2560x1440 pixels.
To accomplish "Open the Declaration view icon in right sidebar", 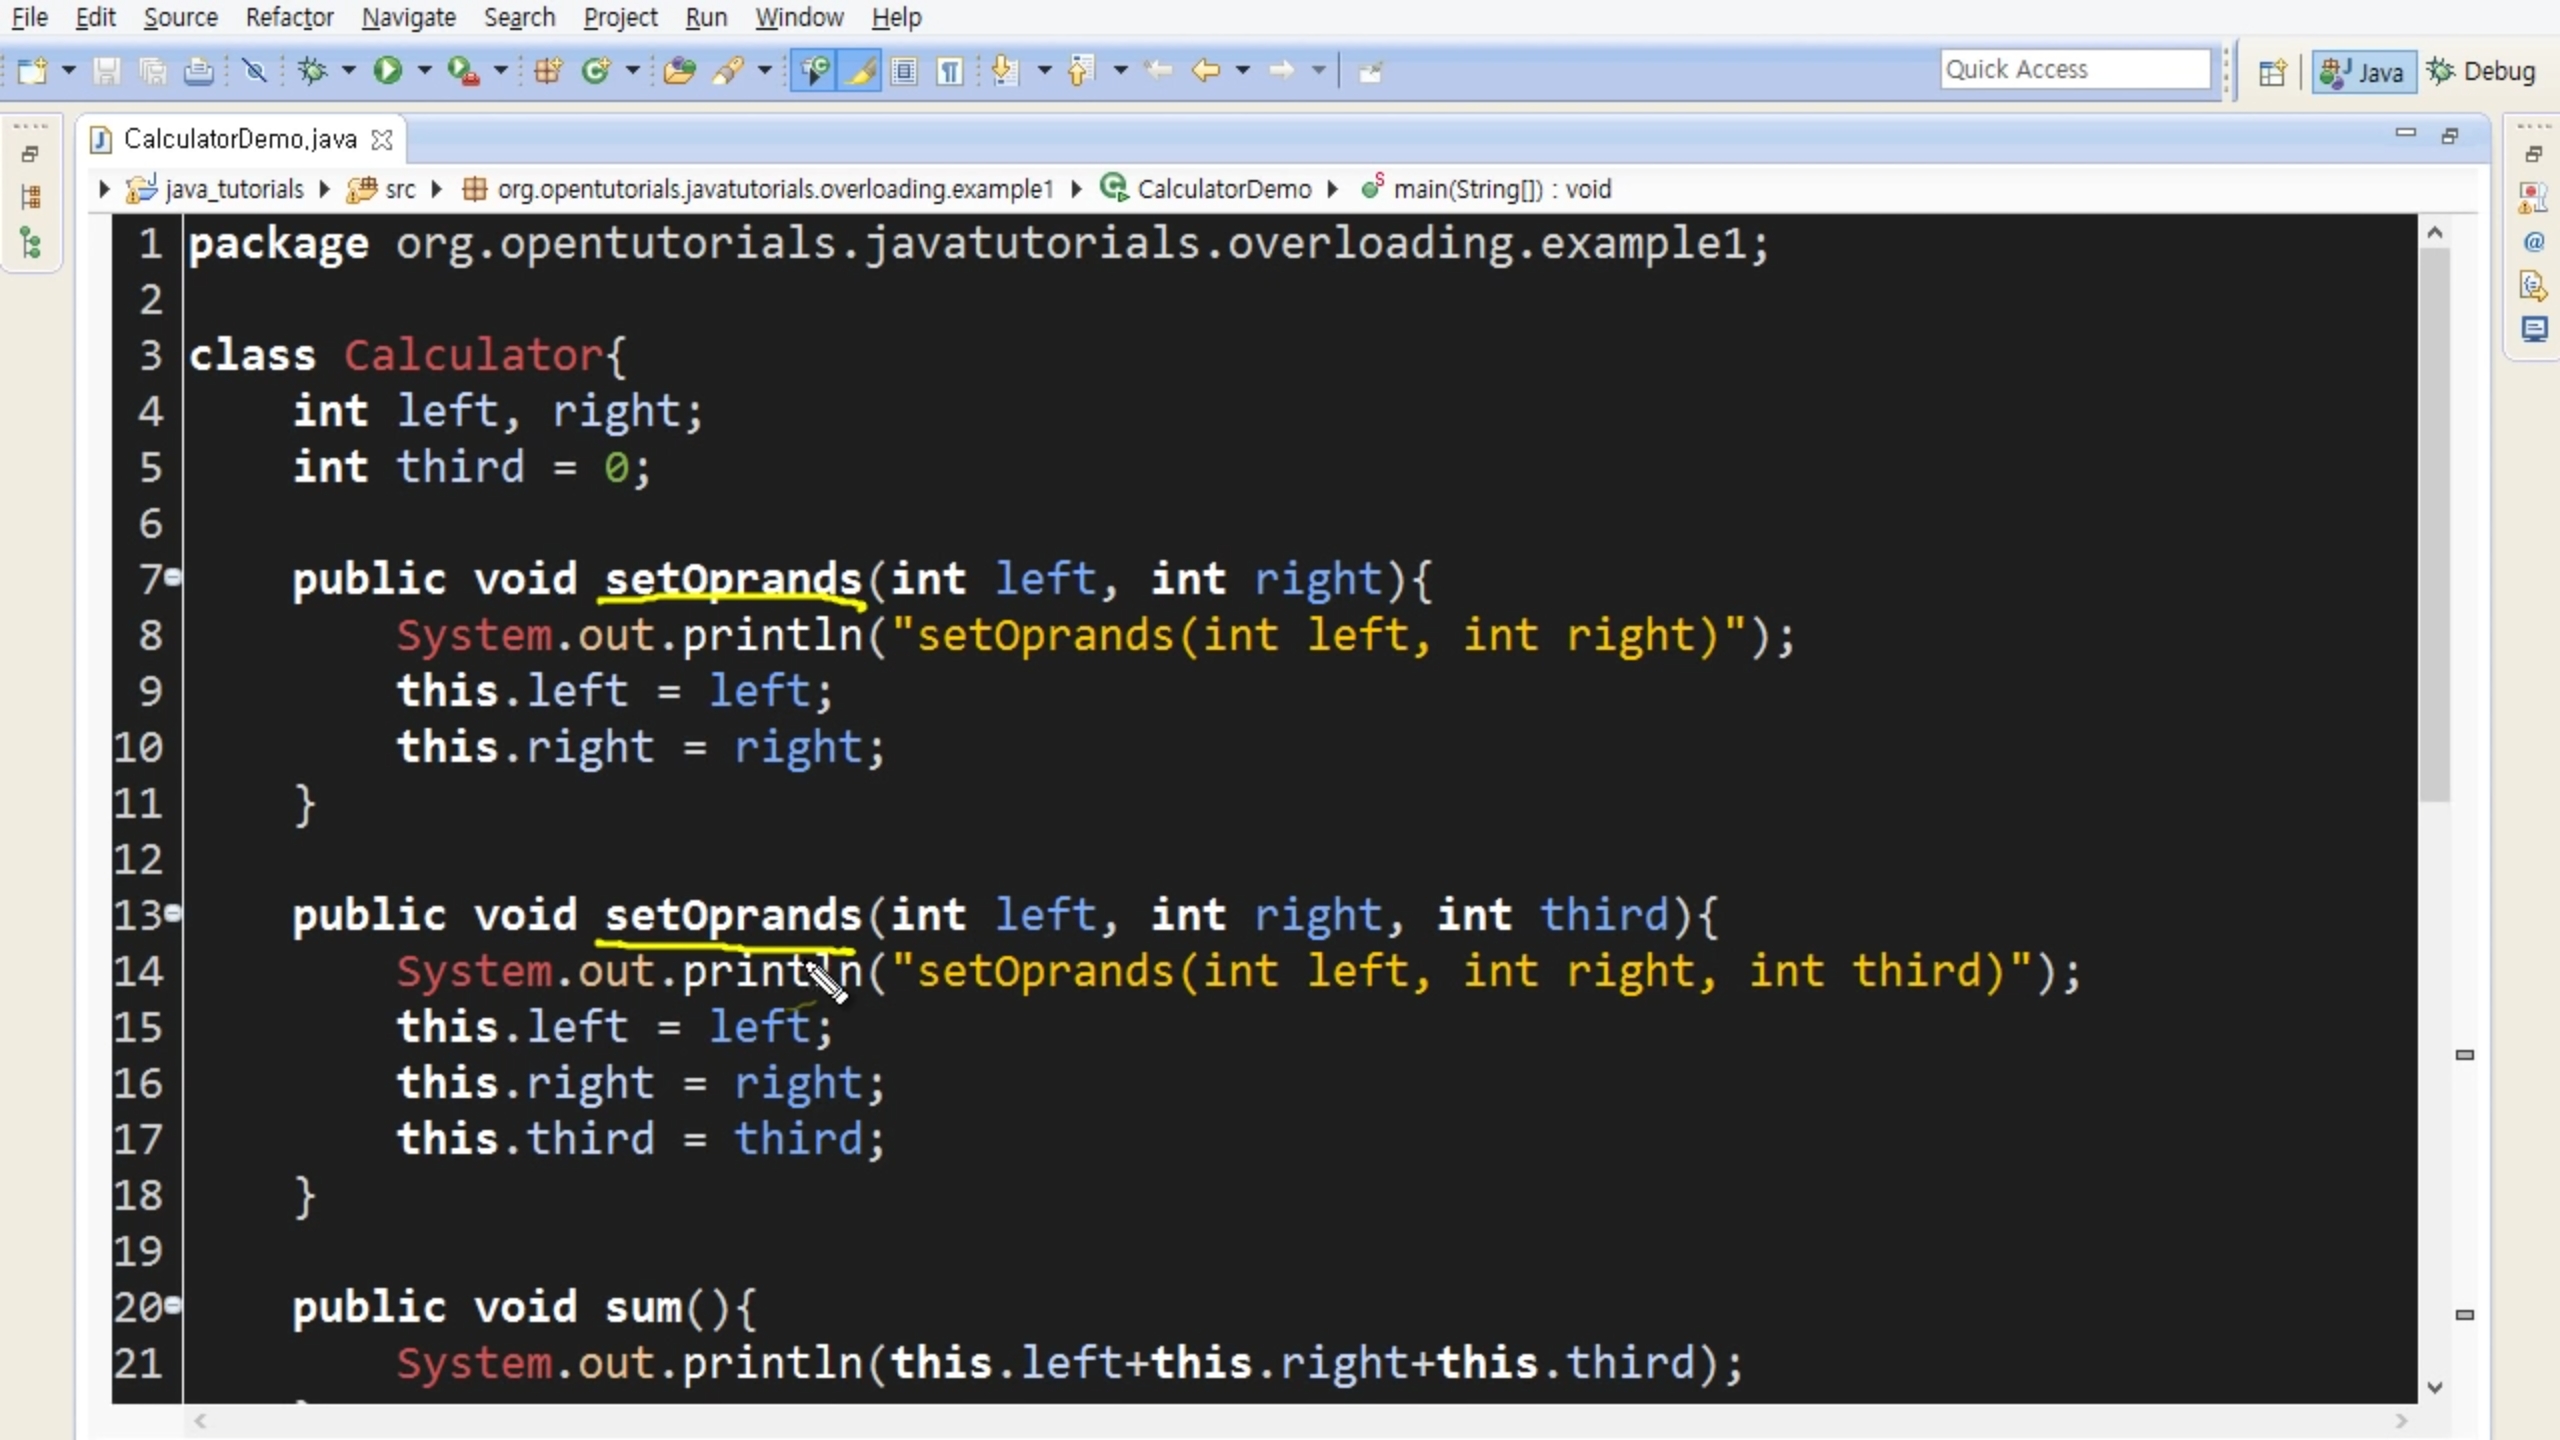I will click(x=2534, y=286).
